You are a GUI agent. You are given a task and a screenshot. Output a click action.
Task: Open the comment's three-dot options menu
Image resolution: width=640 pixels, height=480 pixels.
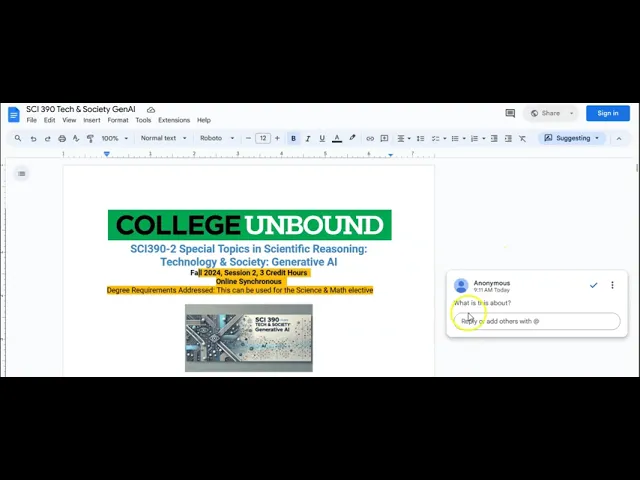point(612,285)
